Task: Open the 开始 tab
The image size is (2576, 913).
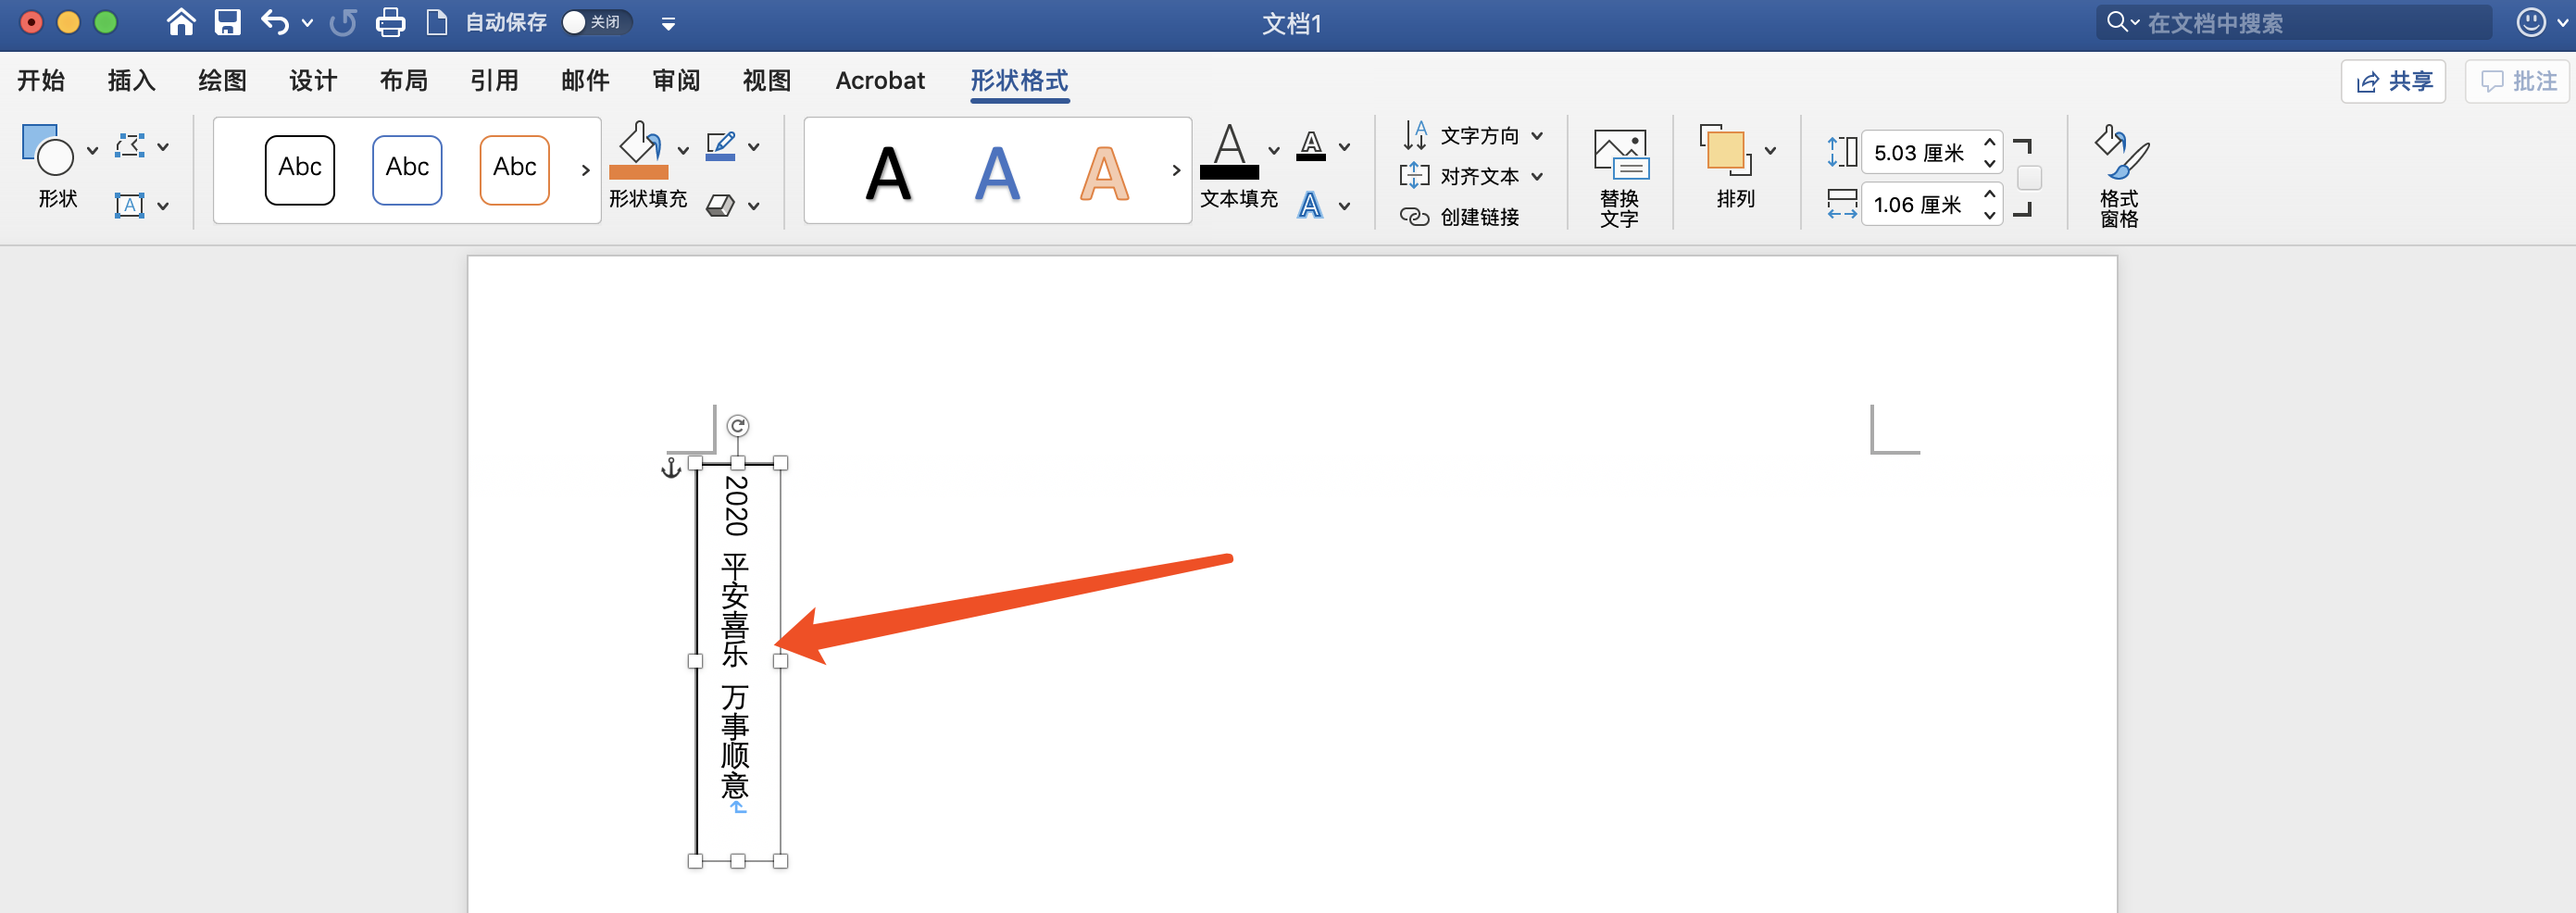Action: coord(41,80)
